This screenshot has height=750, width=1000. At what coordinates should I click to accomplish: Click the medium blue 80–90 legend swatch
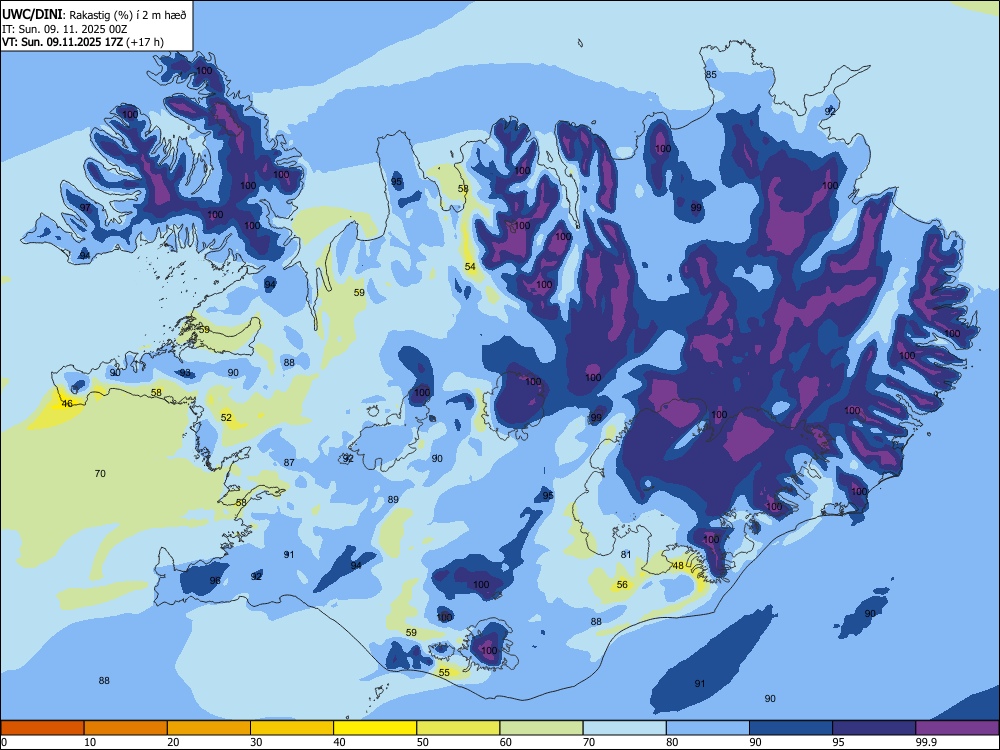(x=708, y=728)
